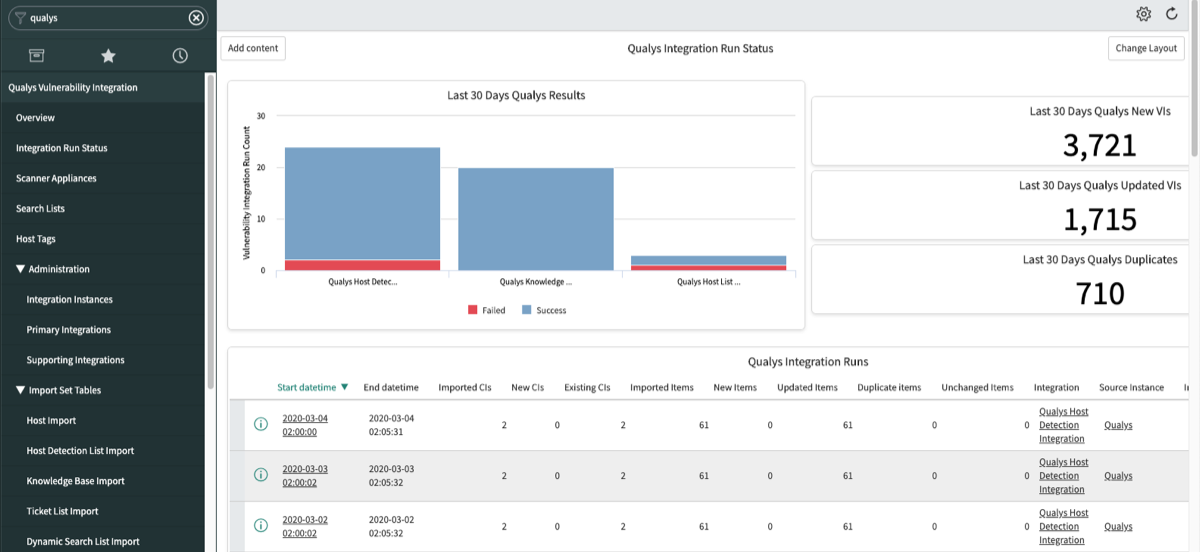This screenshot has height=552, width=1200.
Task: Open Scanner Appliances module
Action: tap(56, 178)
